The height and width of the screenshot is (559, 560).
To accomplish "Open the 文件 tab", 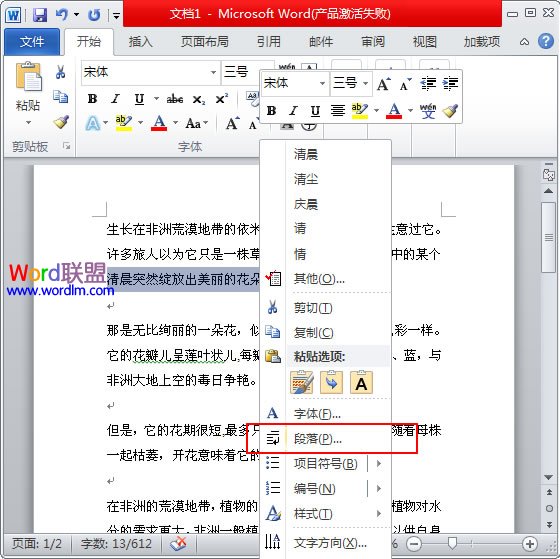I will pyautogui.click(x=32, y=42).
